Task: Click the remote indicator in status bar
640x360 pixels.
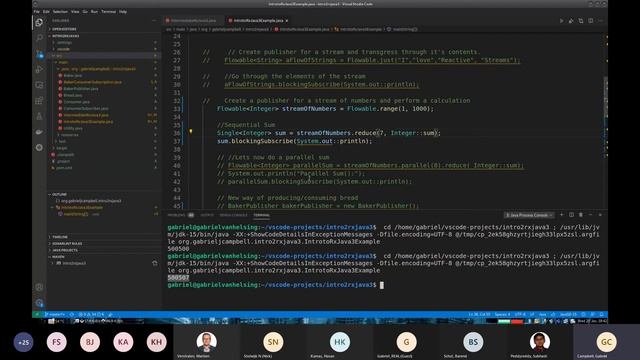Action: [x=36, y=315]
